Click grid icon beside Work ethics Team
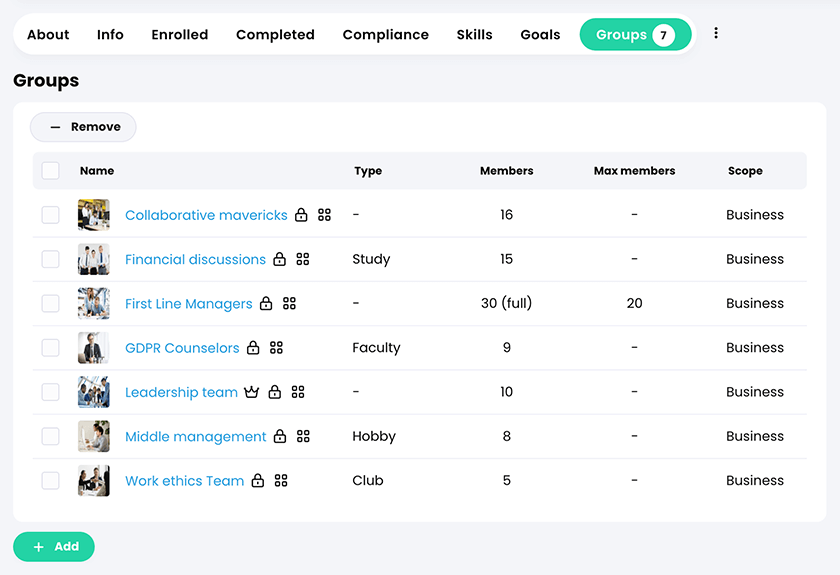 click(281, 480)
